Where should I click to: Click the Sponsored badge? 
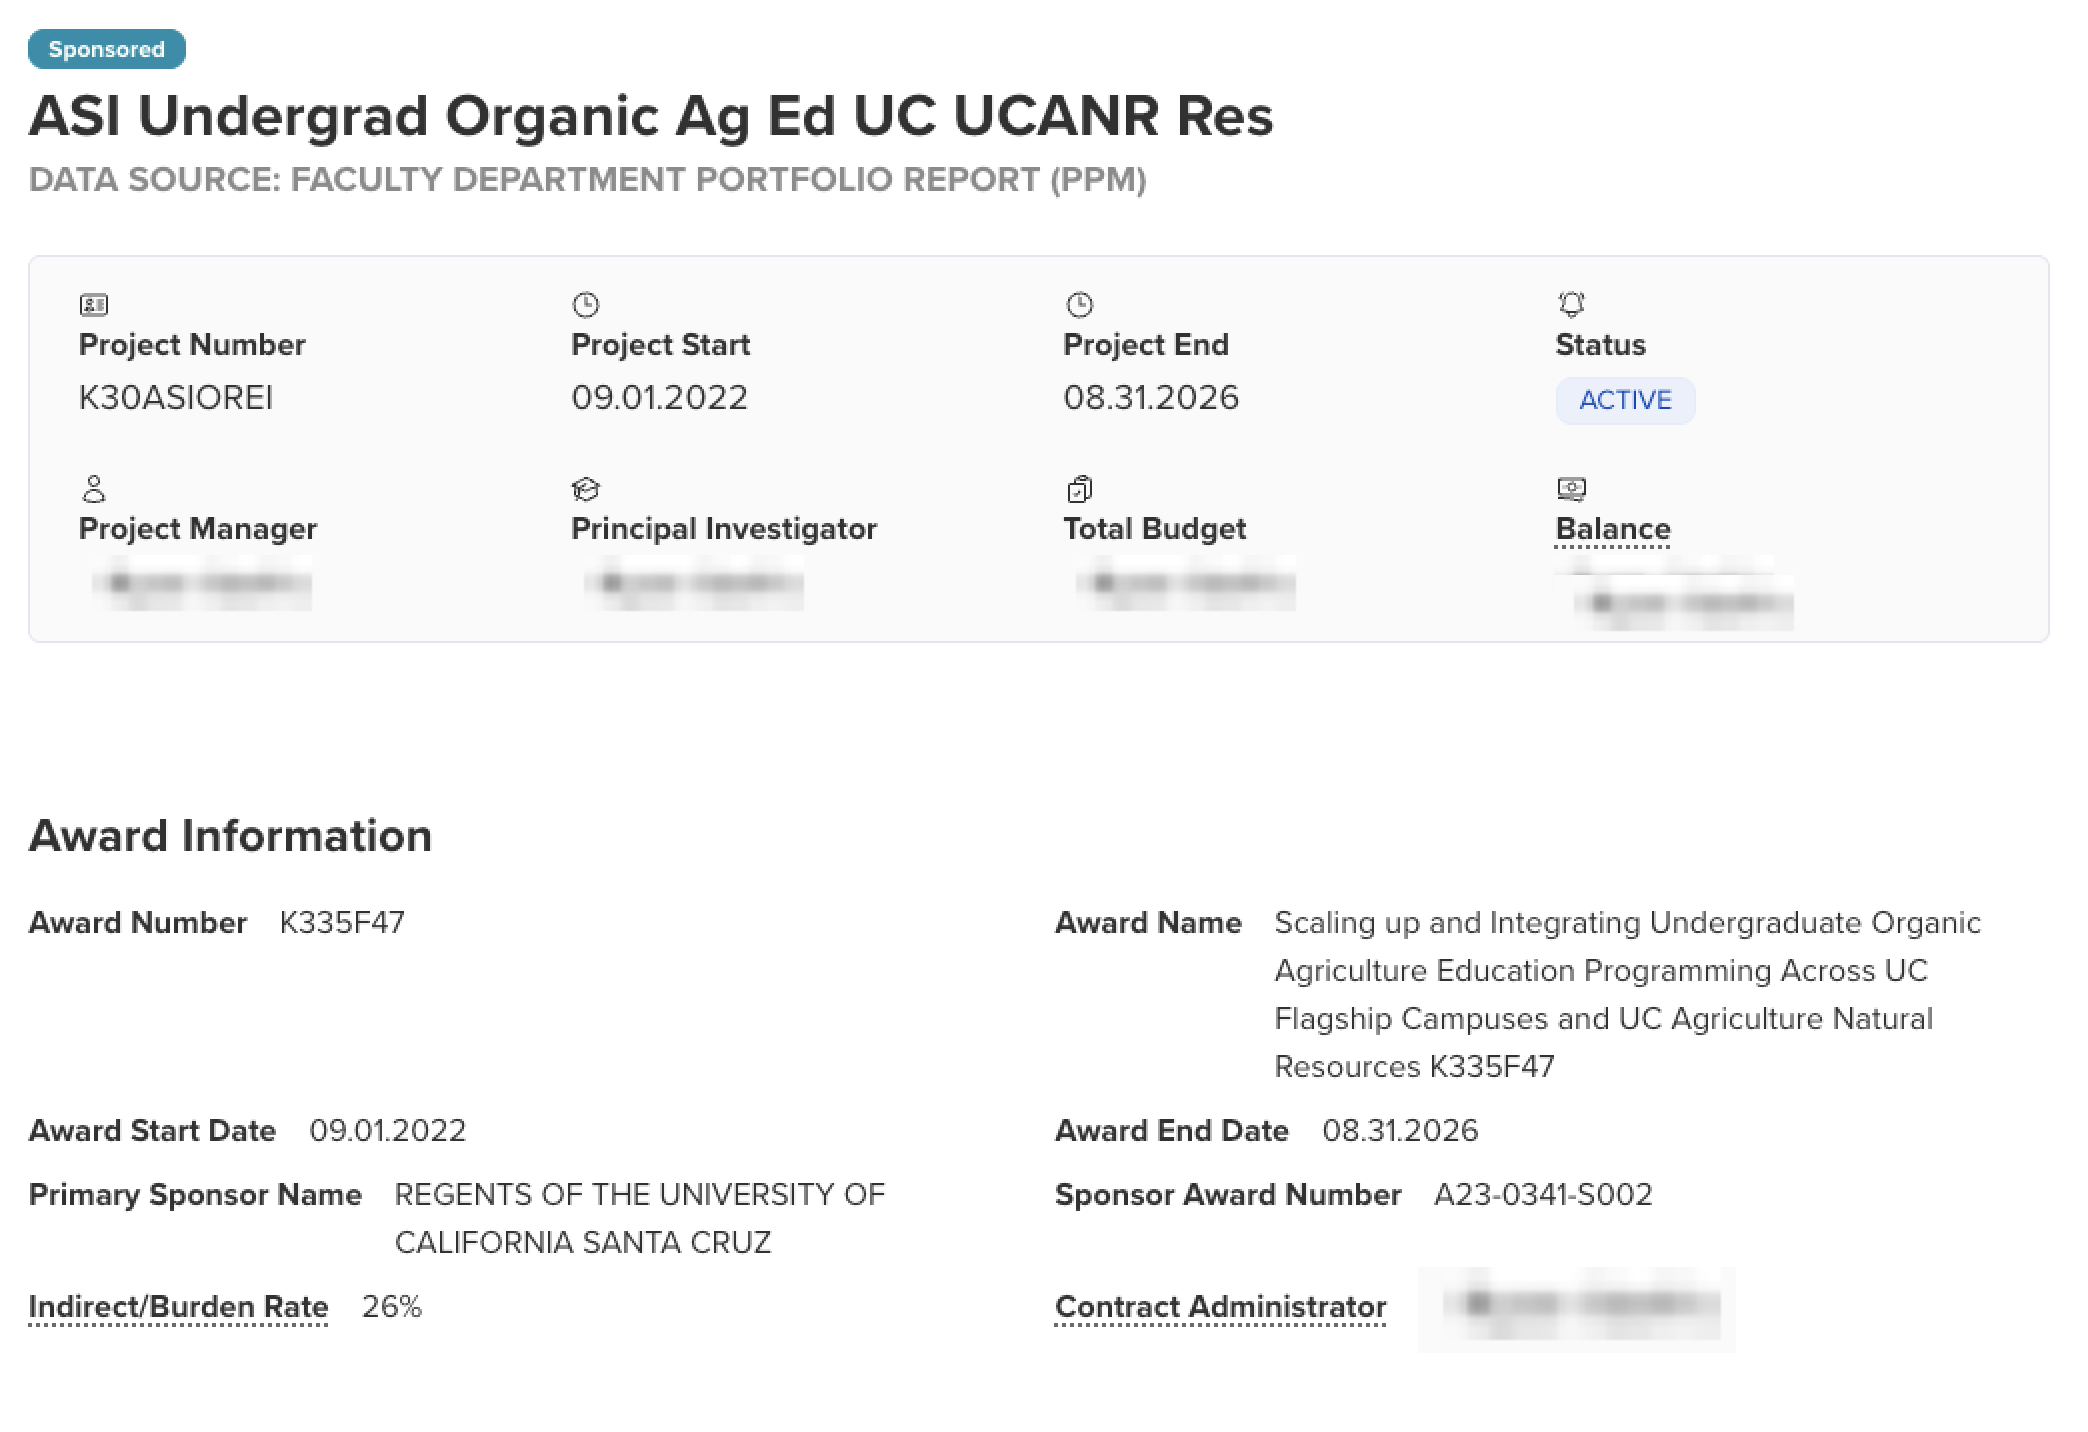(106, 48)
